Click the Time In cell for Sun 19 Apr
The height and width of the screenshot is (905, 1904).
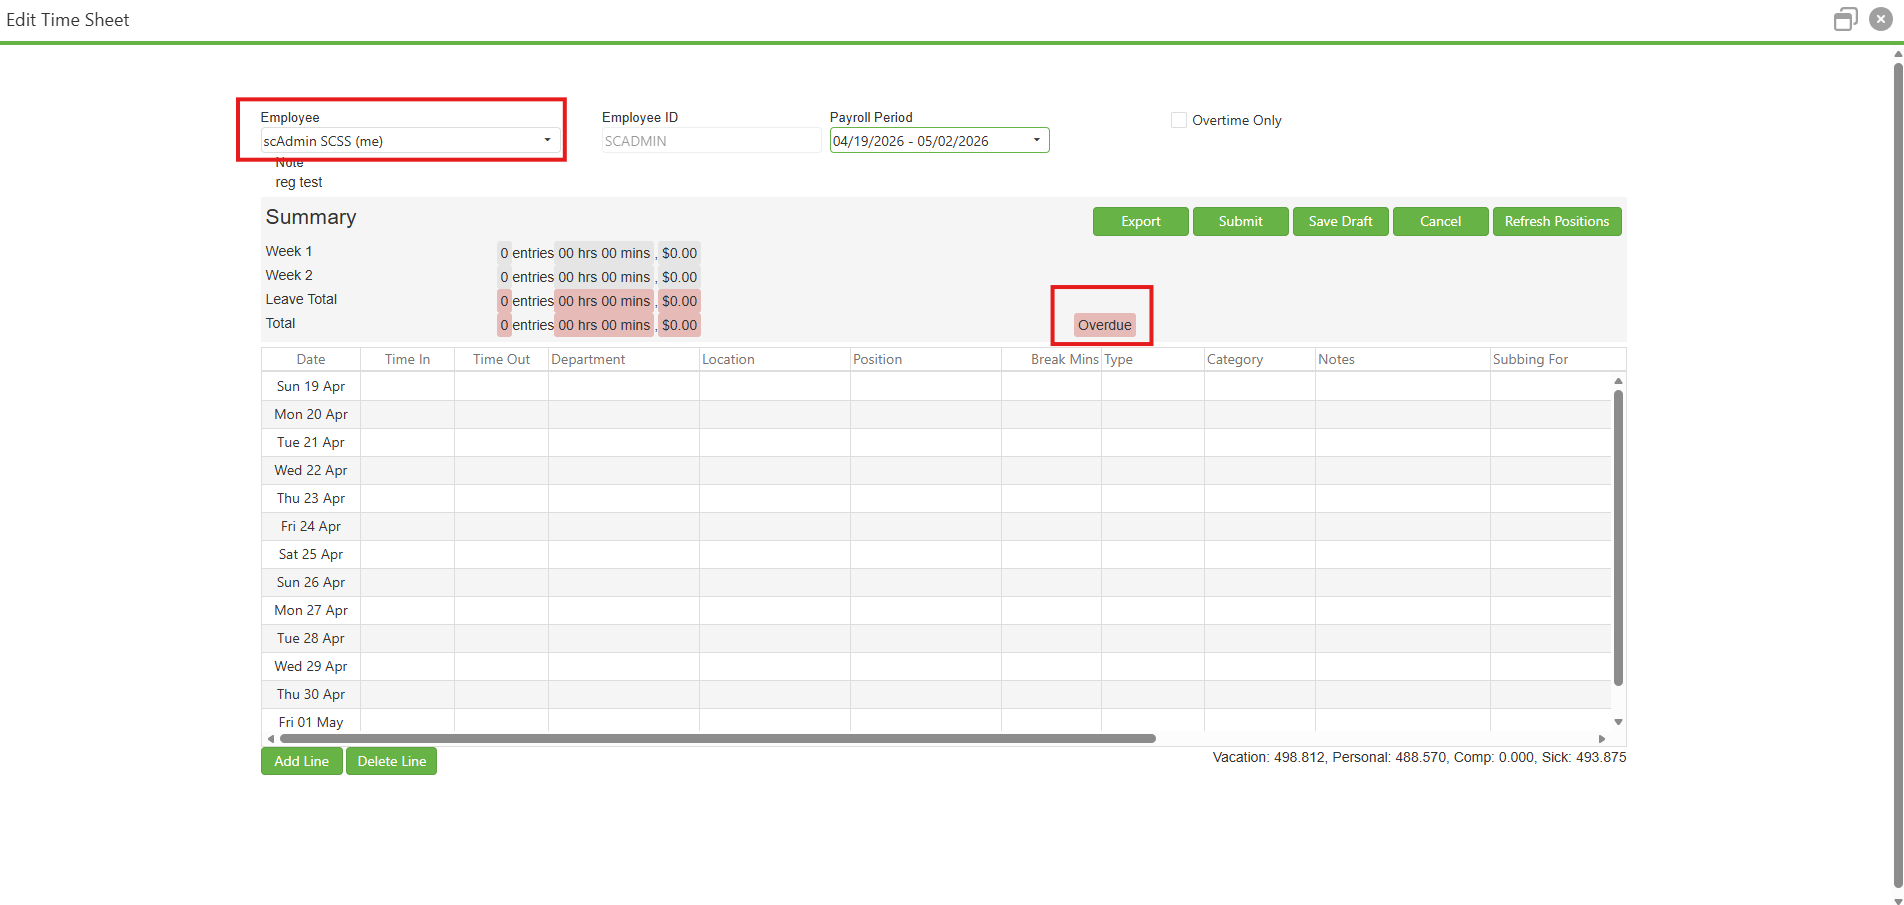point(407,386)
